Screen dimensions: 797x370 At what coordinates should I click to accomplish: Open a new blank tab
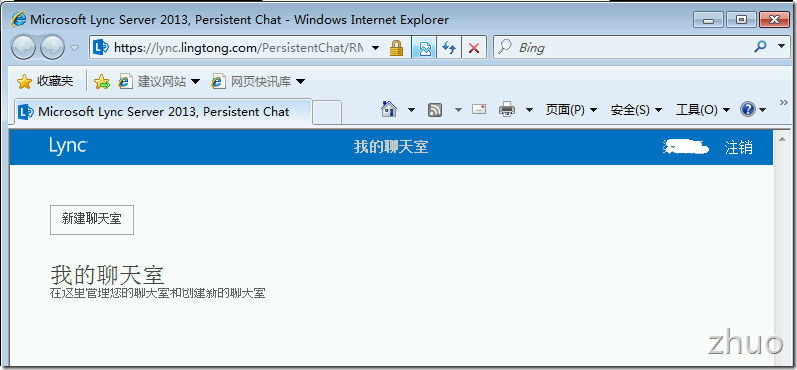[x=327, y=112]
